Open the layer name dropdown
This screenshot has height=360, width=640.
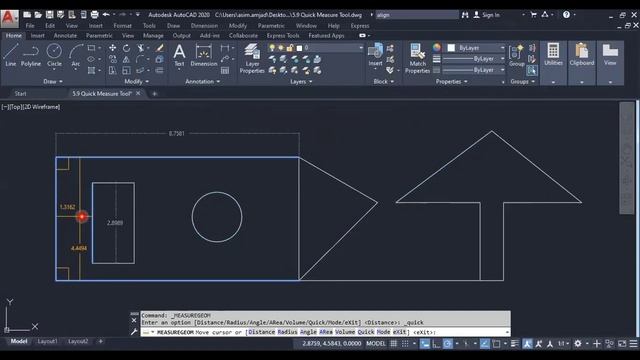click(315, 48)
